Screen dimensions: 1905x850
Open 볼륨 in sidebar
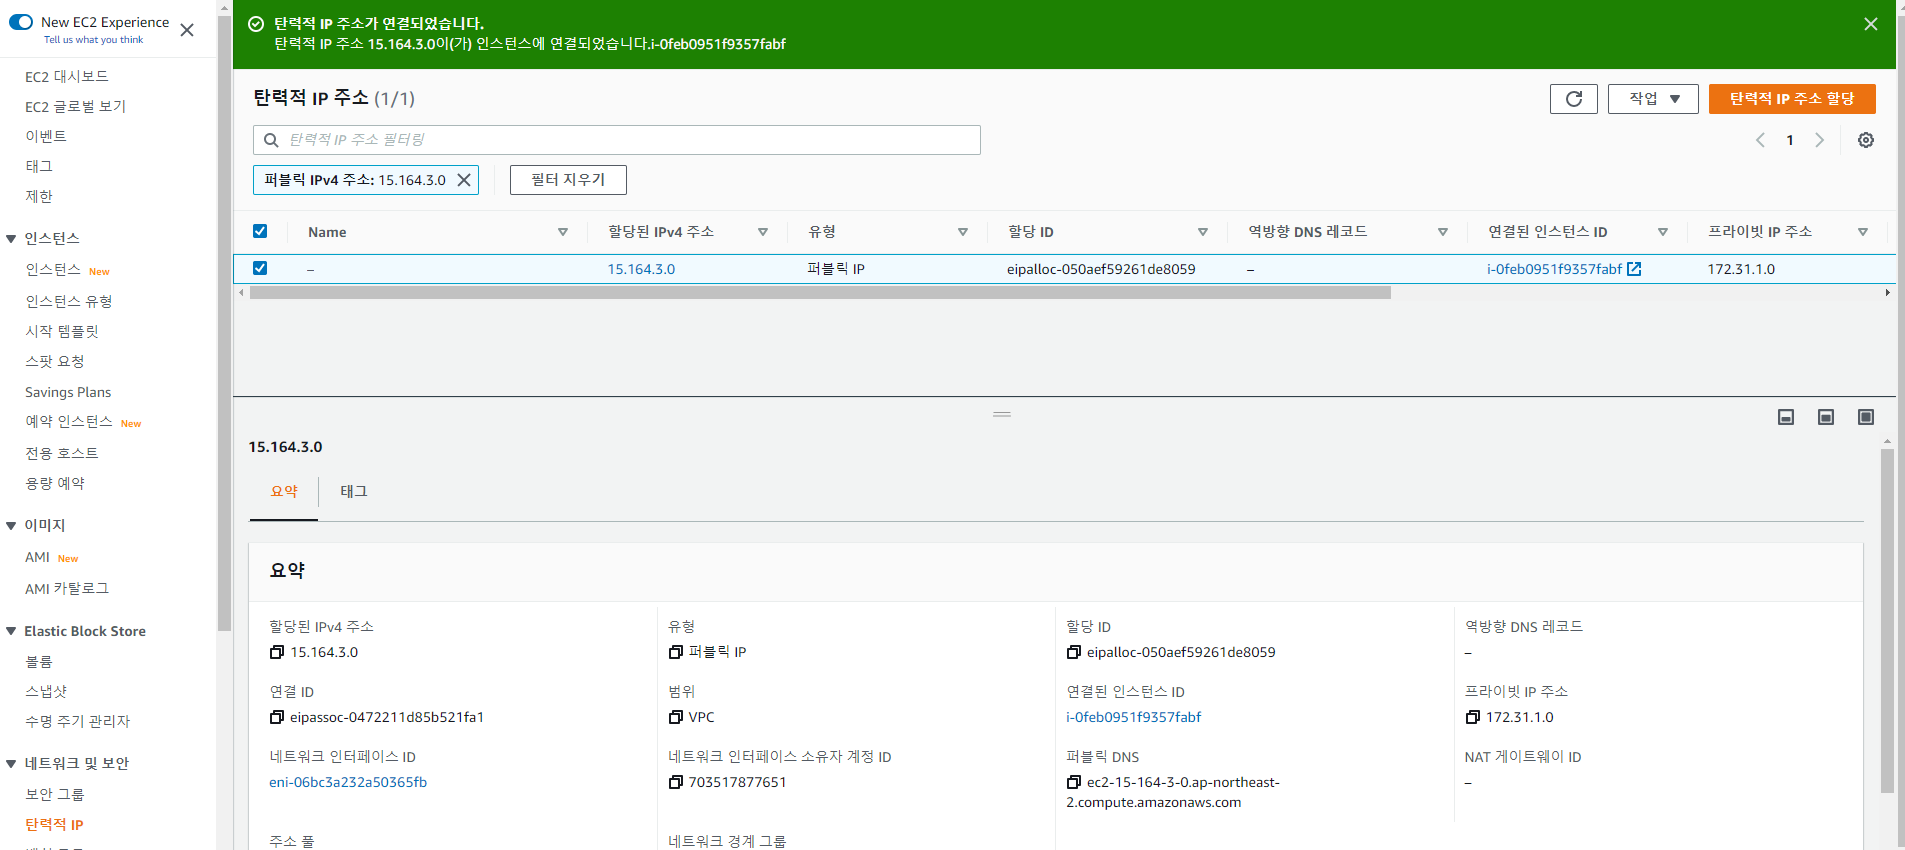point(39,662)
